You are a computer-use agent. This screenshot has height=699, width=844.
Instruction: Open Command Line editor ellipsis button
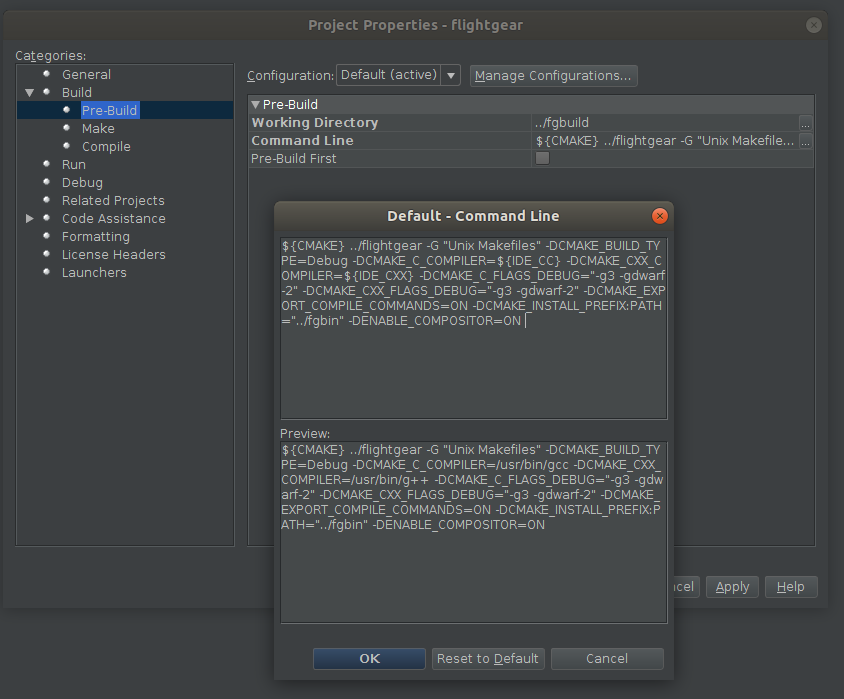pyautogui.click(x=805, y=141)
